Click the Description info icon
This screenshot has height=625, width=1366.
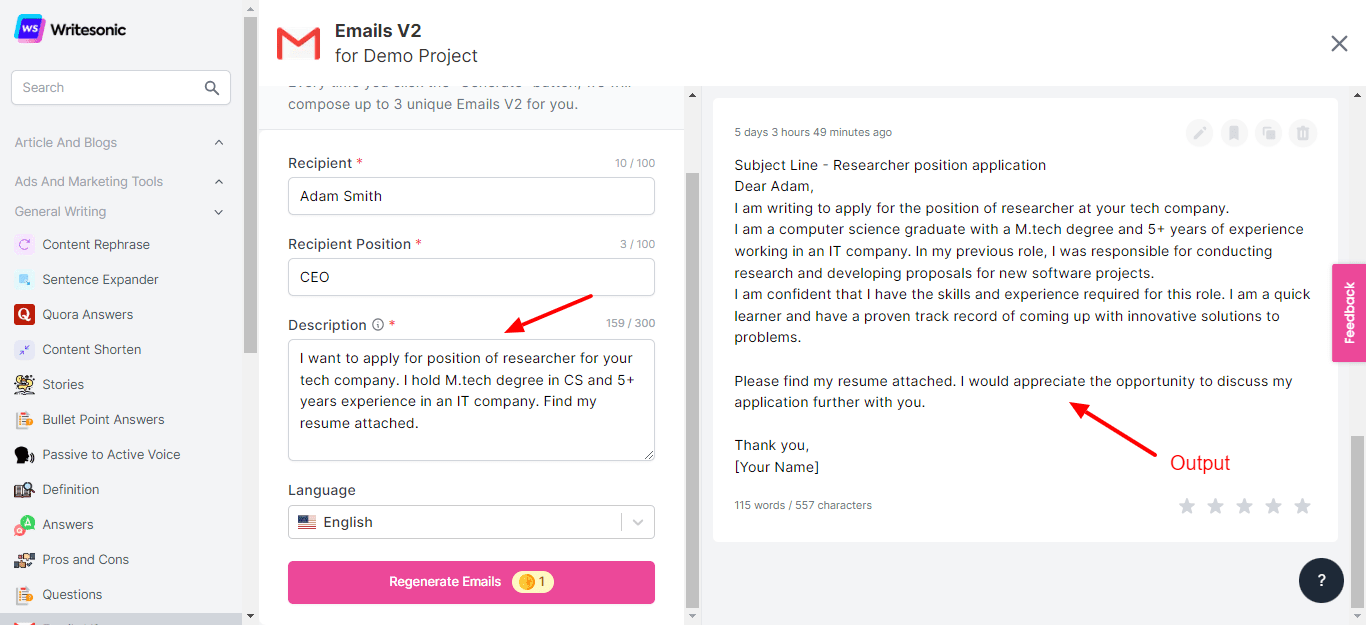point(378,325)
